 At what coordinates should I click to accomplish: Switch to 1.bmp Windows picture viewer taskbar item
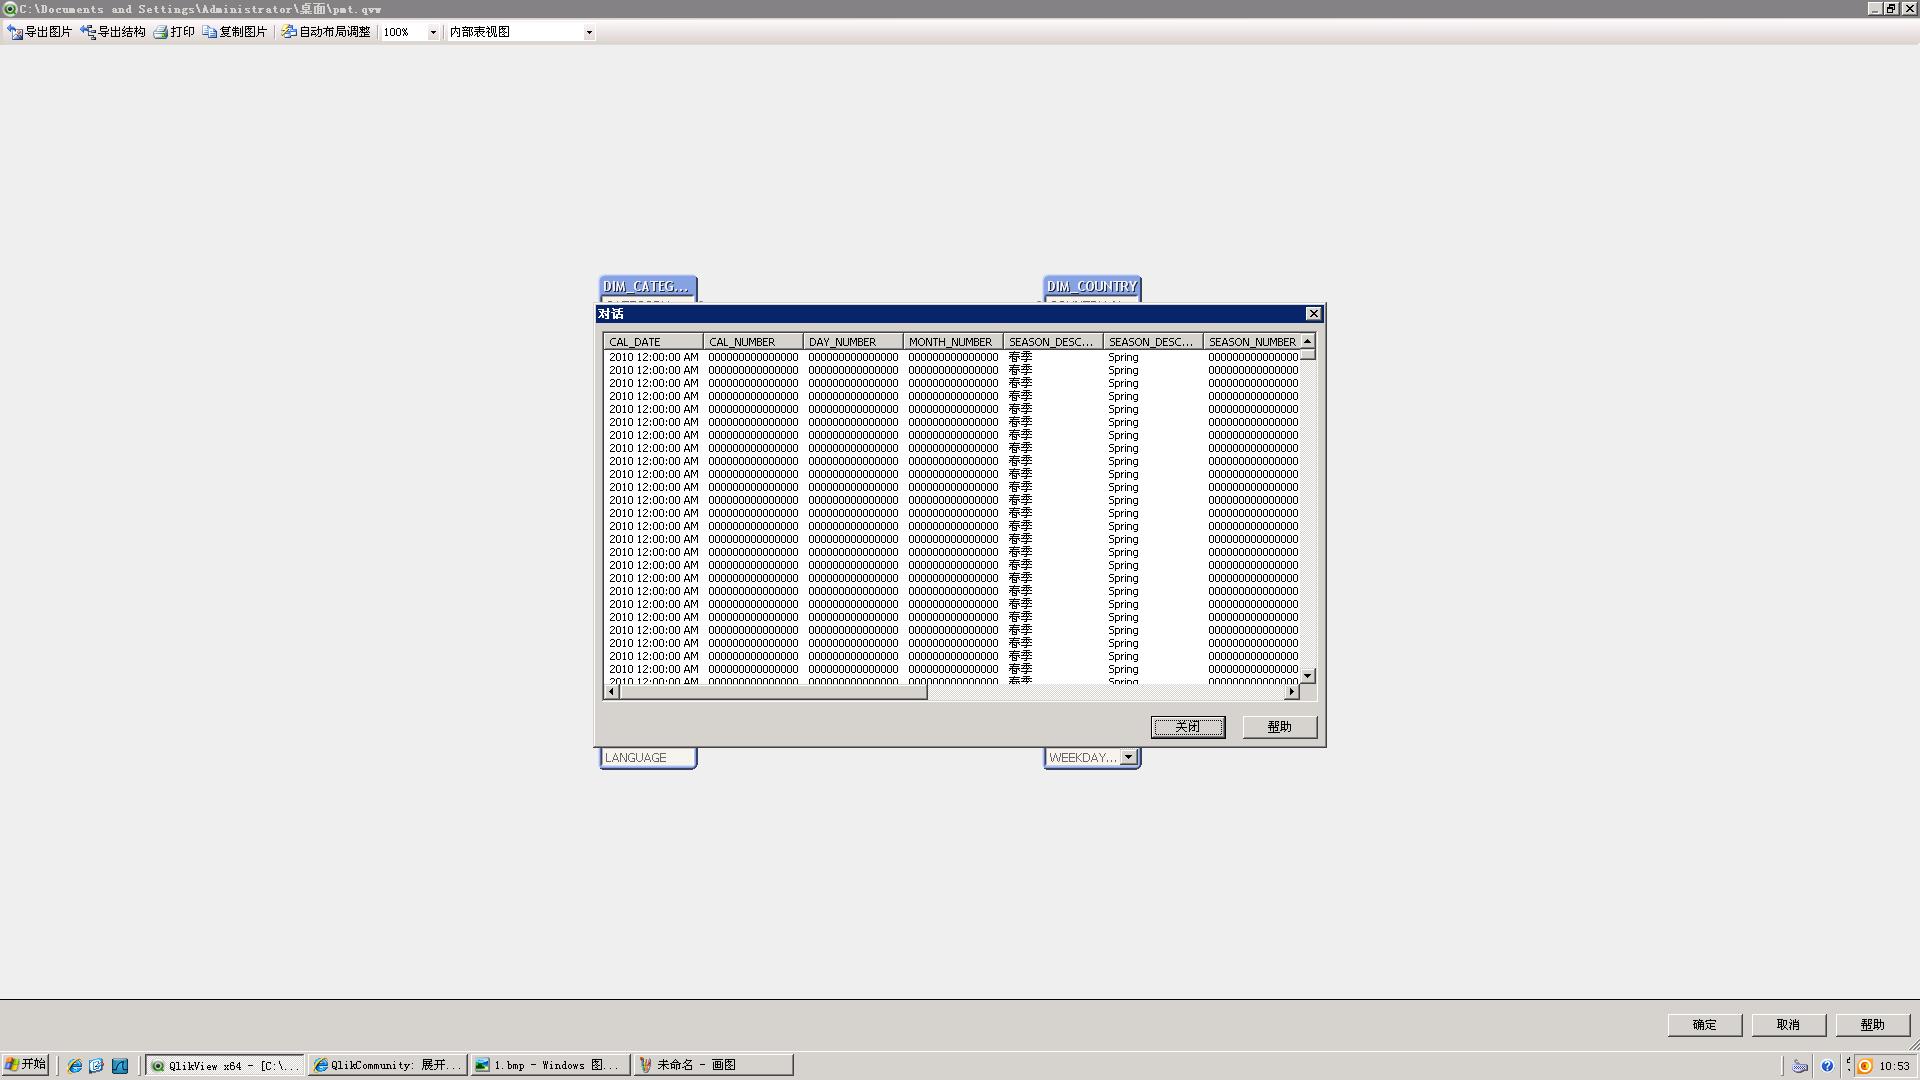(x=551, y=1065)
